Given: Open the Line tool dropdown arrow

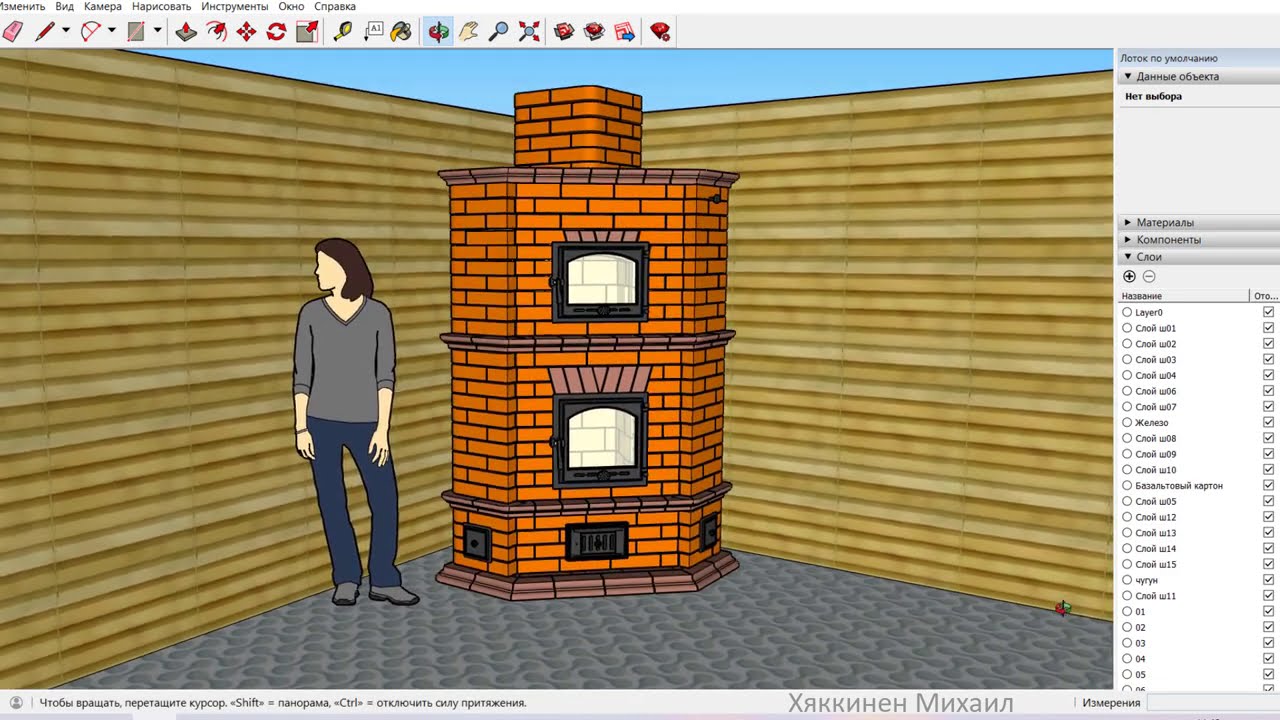Looking at the screenshot, I should (x=66, y=31).
